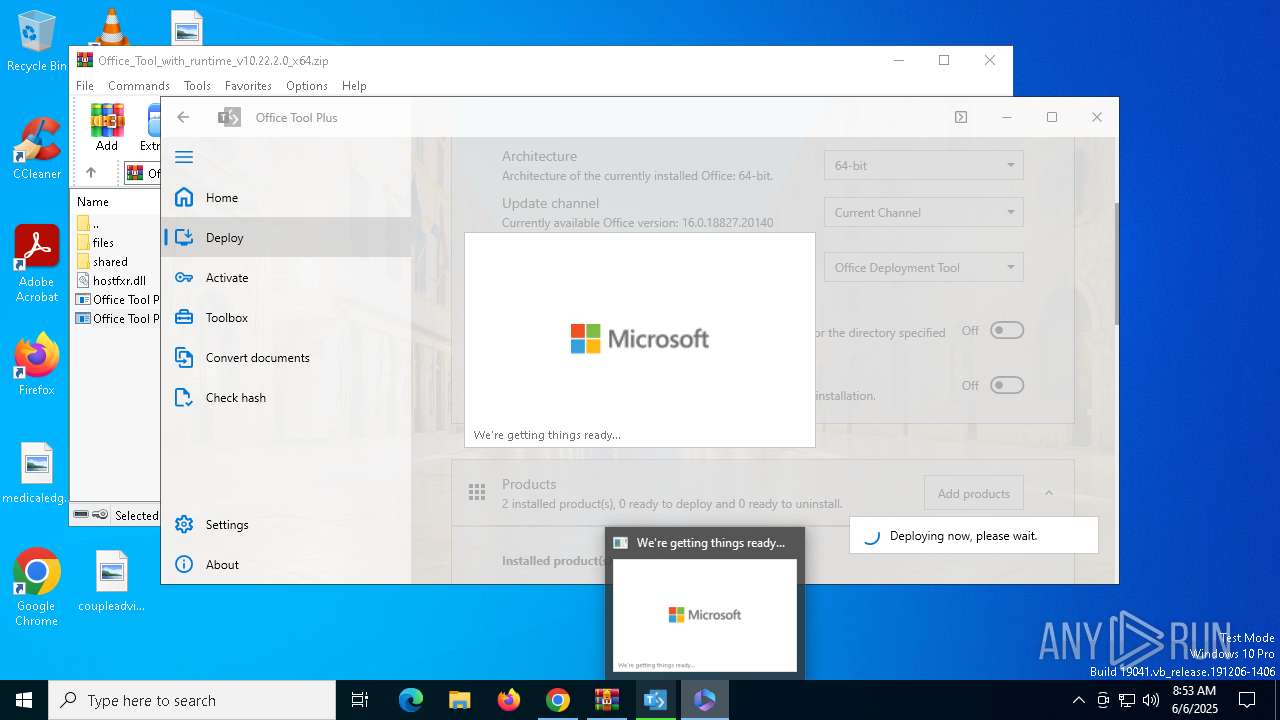The image size is (1280, 720).
Task: Select the Deploy sidebar item
Action: pos(286,237)
